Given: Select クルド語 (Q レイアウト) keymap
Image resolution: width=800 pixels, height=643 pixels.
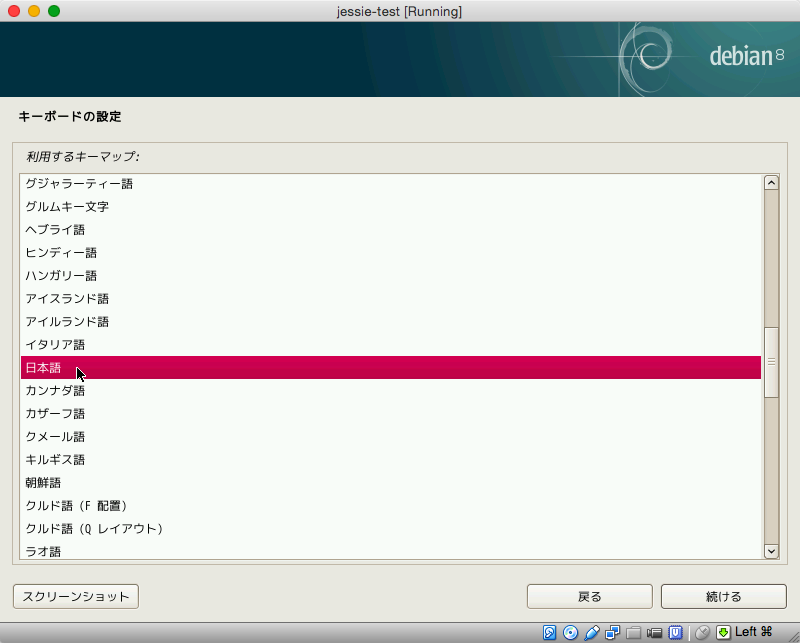Looking at the screenshot, I should pyautogui.click(x=391, y=528).
